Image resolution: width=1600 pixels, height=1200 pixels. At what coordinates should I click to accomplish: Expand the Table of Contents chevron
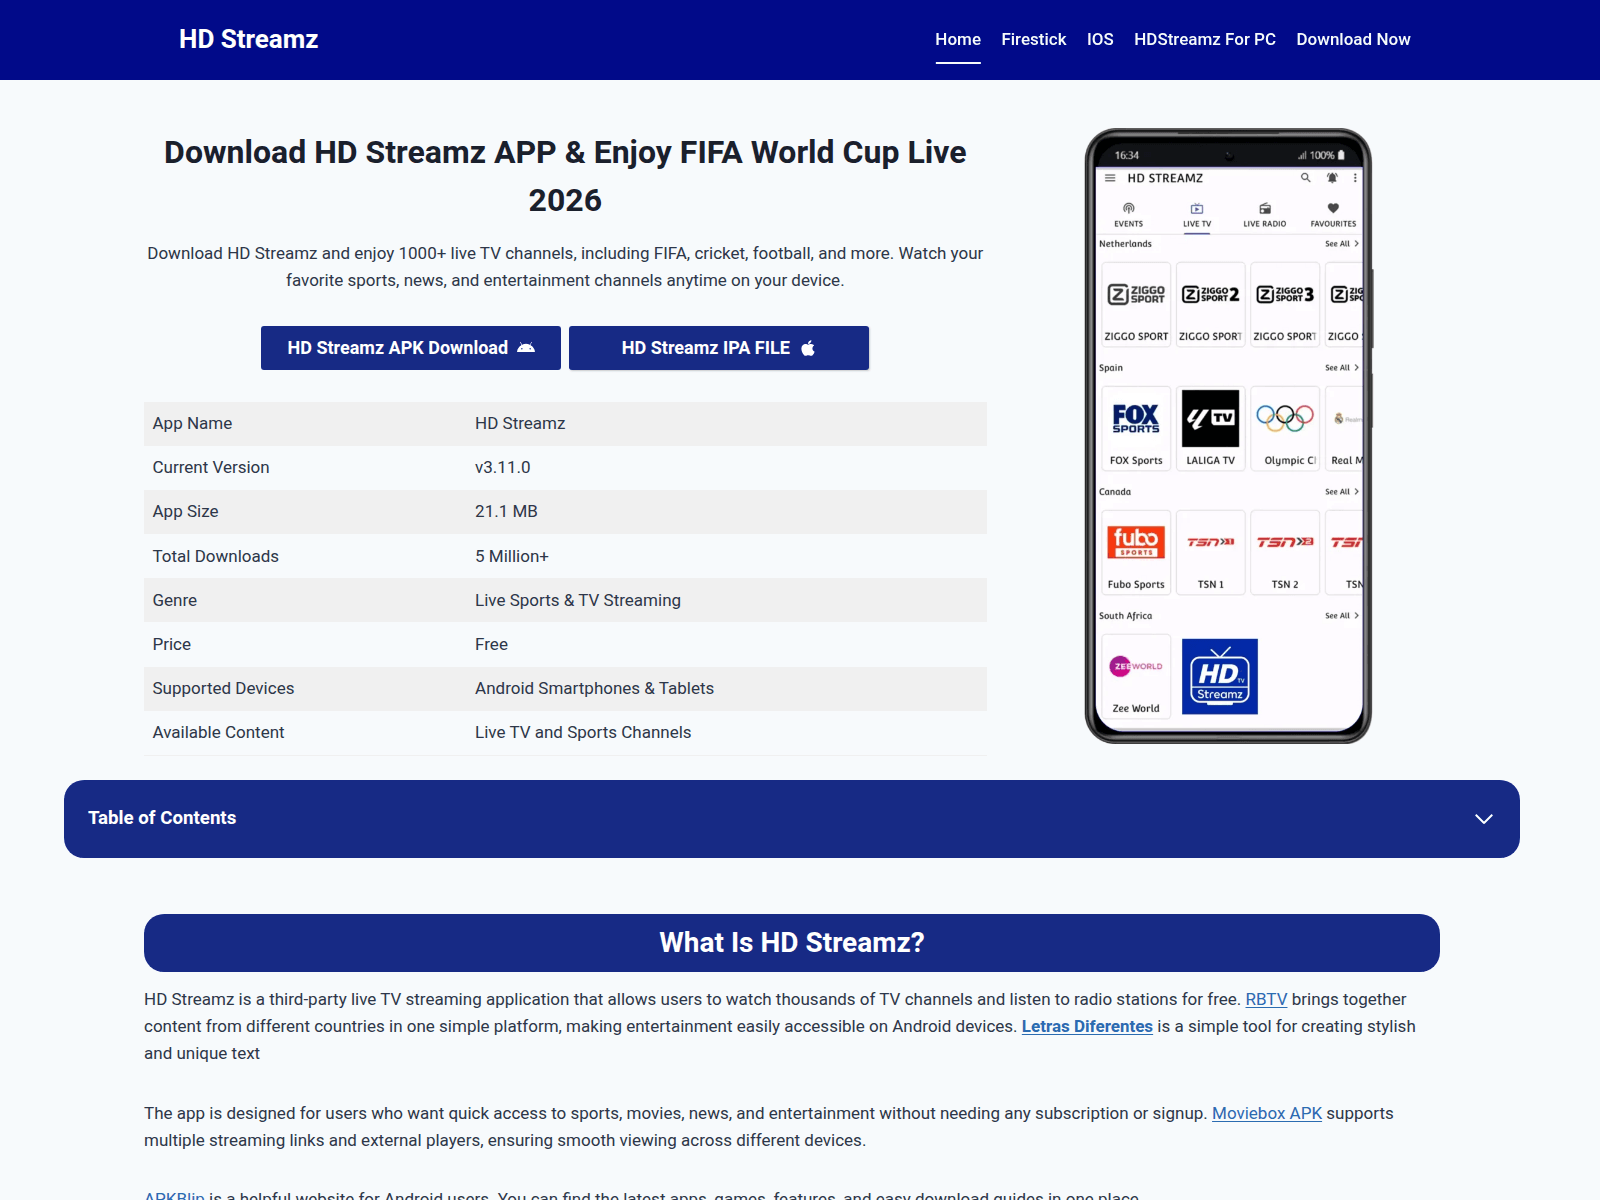click(x=1484, y=819)
